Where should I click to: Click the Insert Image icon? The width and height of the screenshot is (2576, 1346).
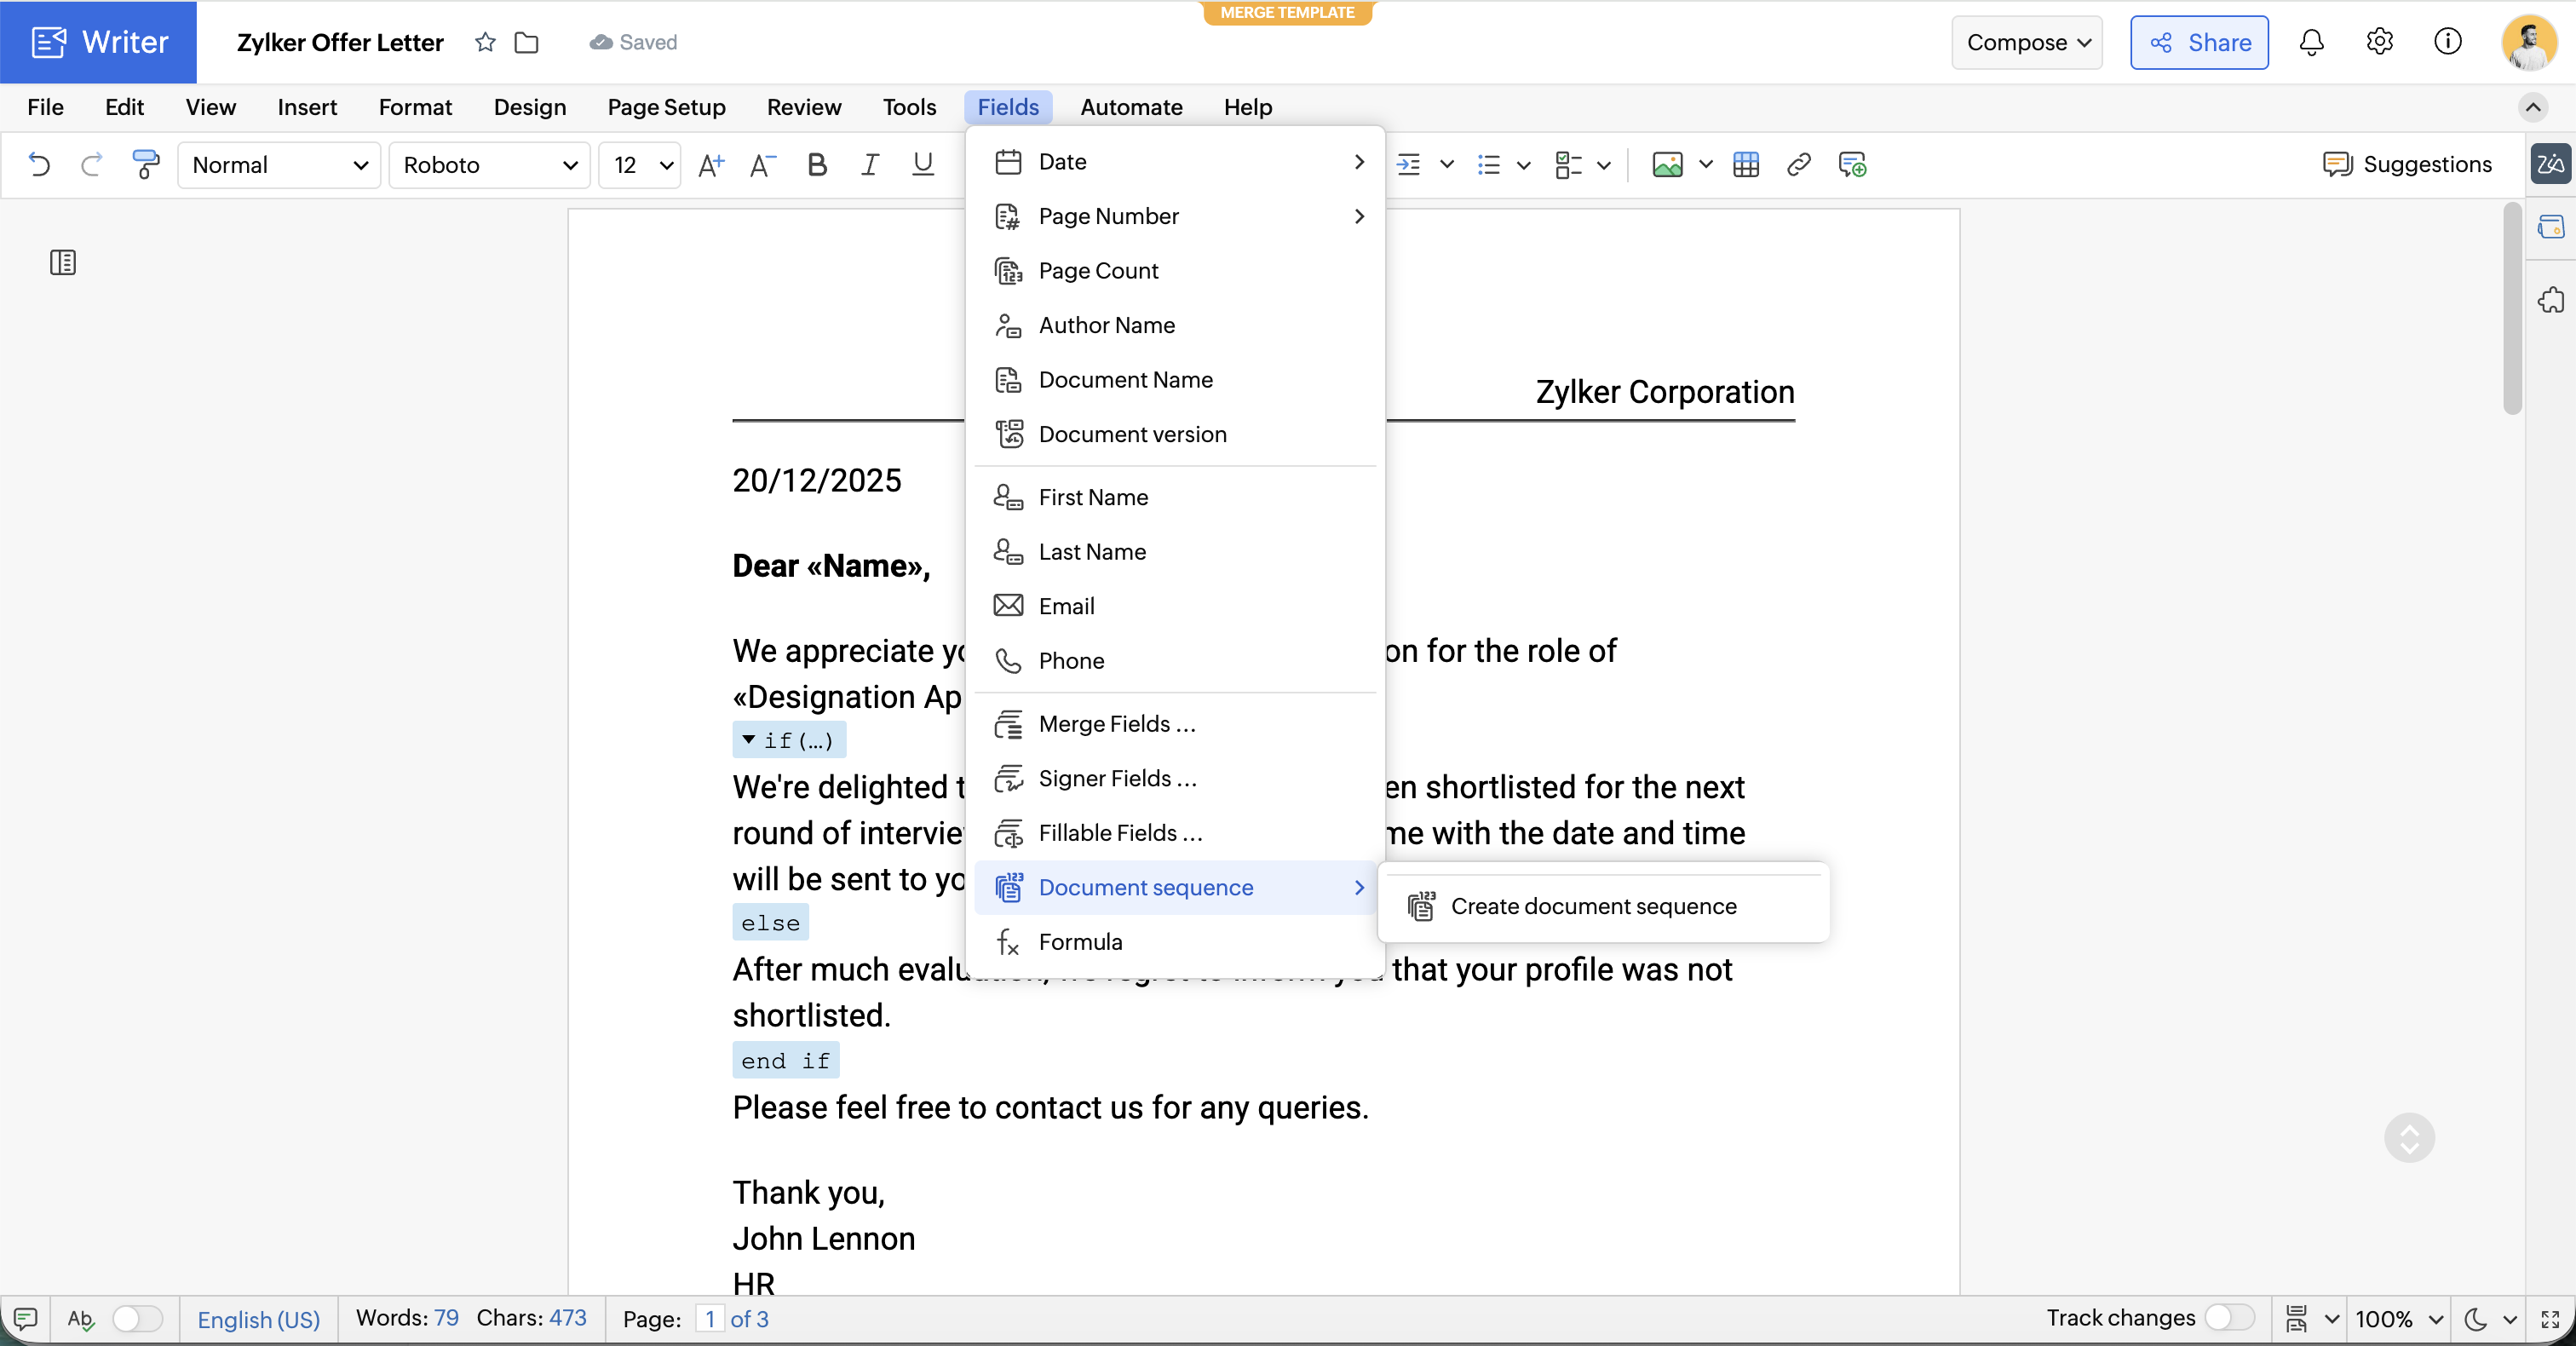1667,164
